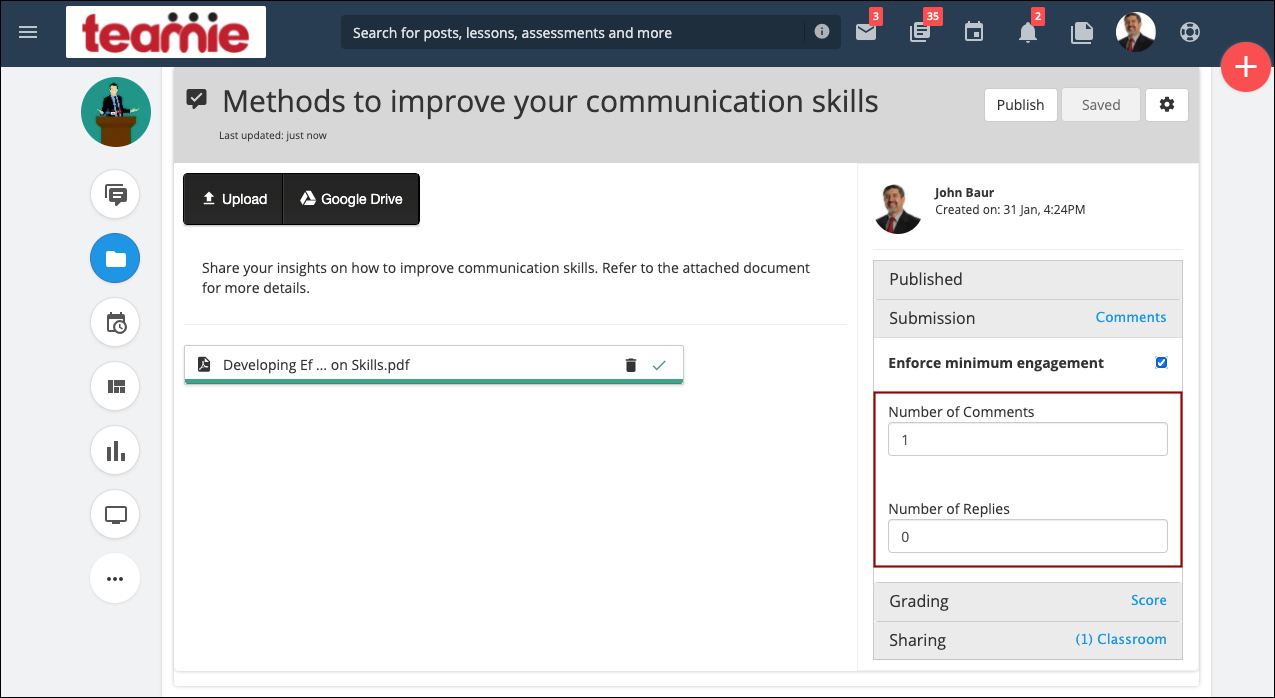Click the 'Created on: 31 Jan, 4:24PM' text
Image resolution: width=1275 pixels, height=698 pixels.
click(1010, 210)
